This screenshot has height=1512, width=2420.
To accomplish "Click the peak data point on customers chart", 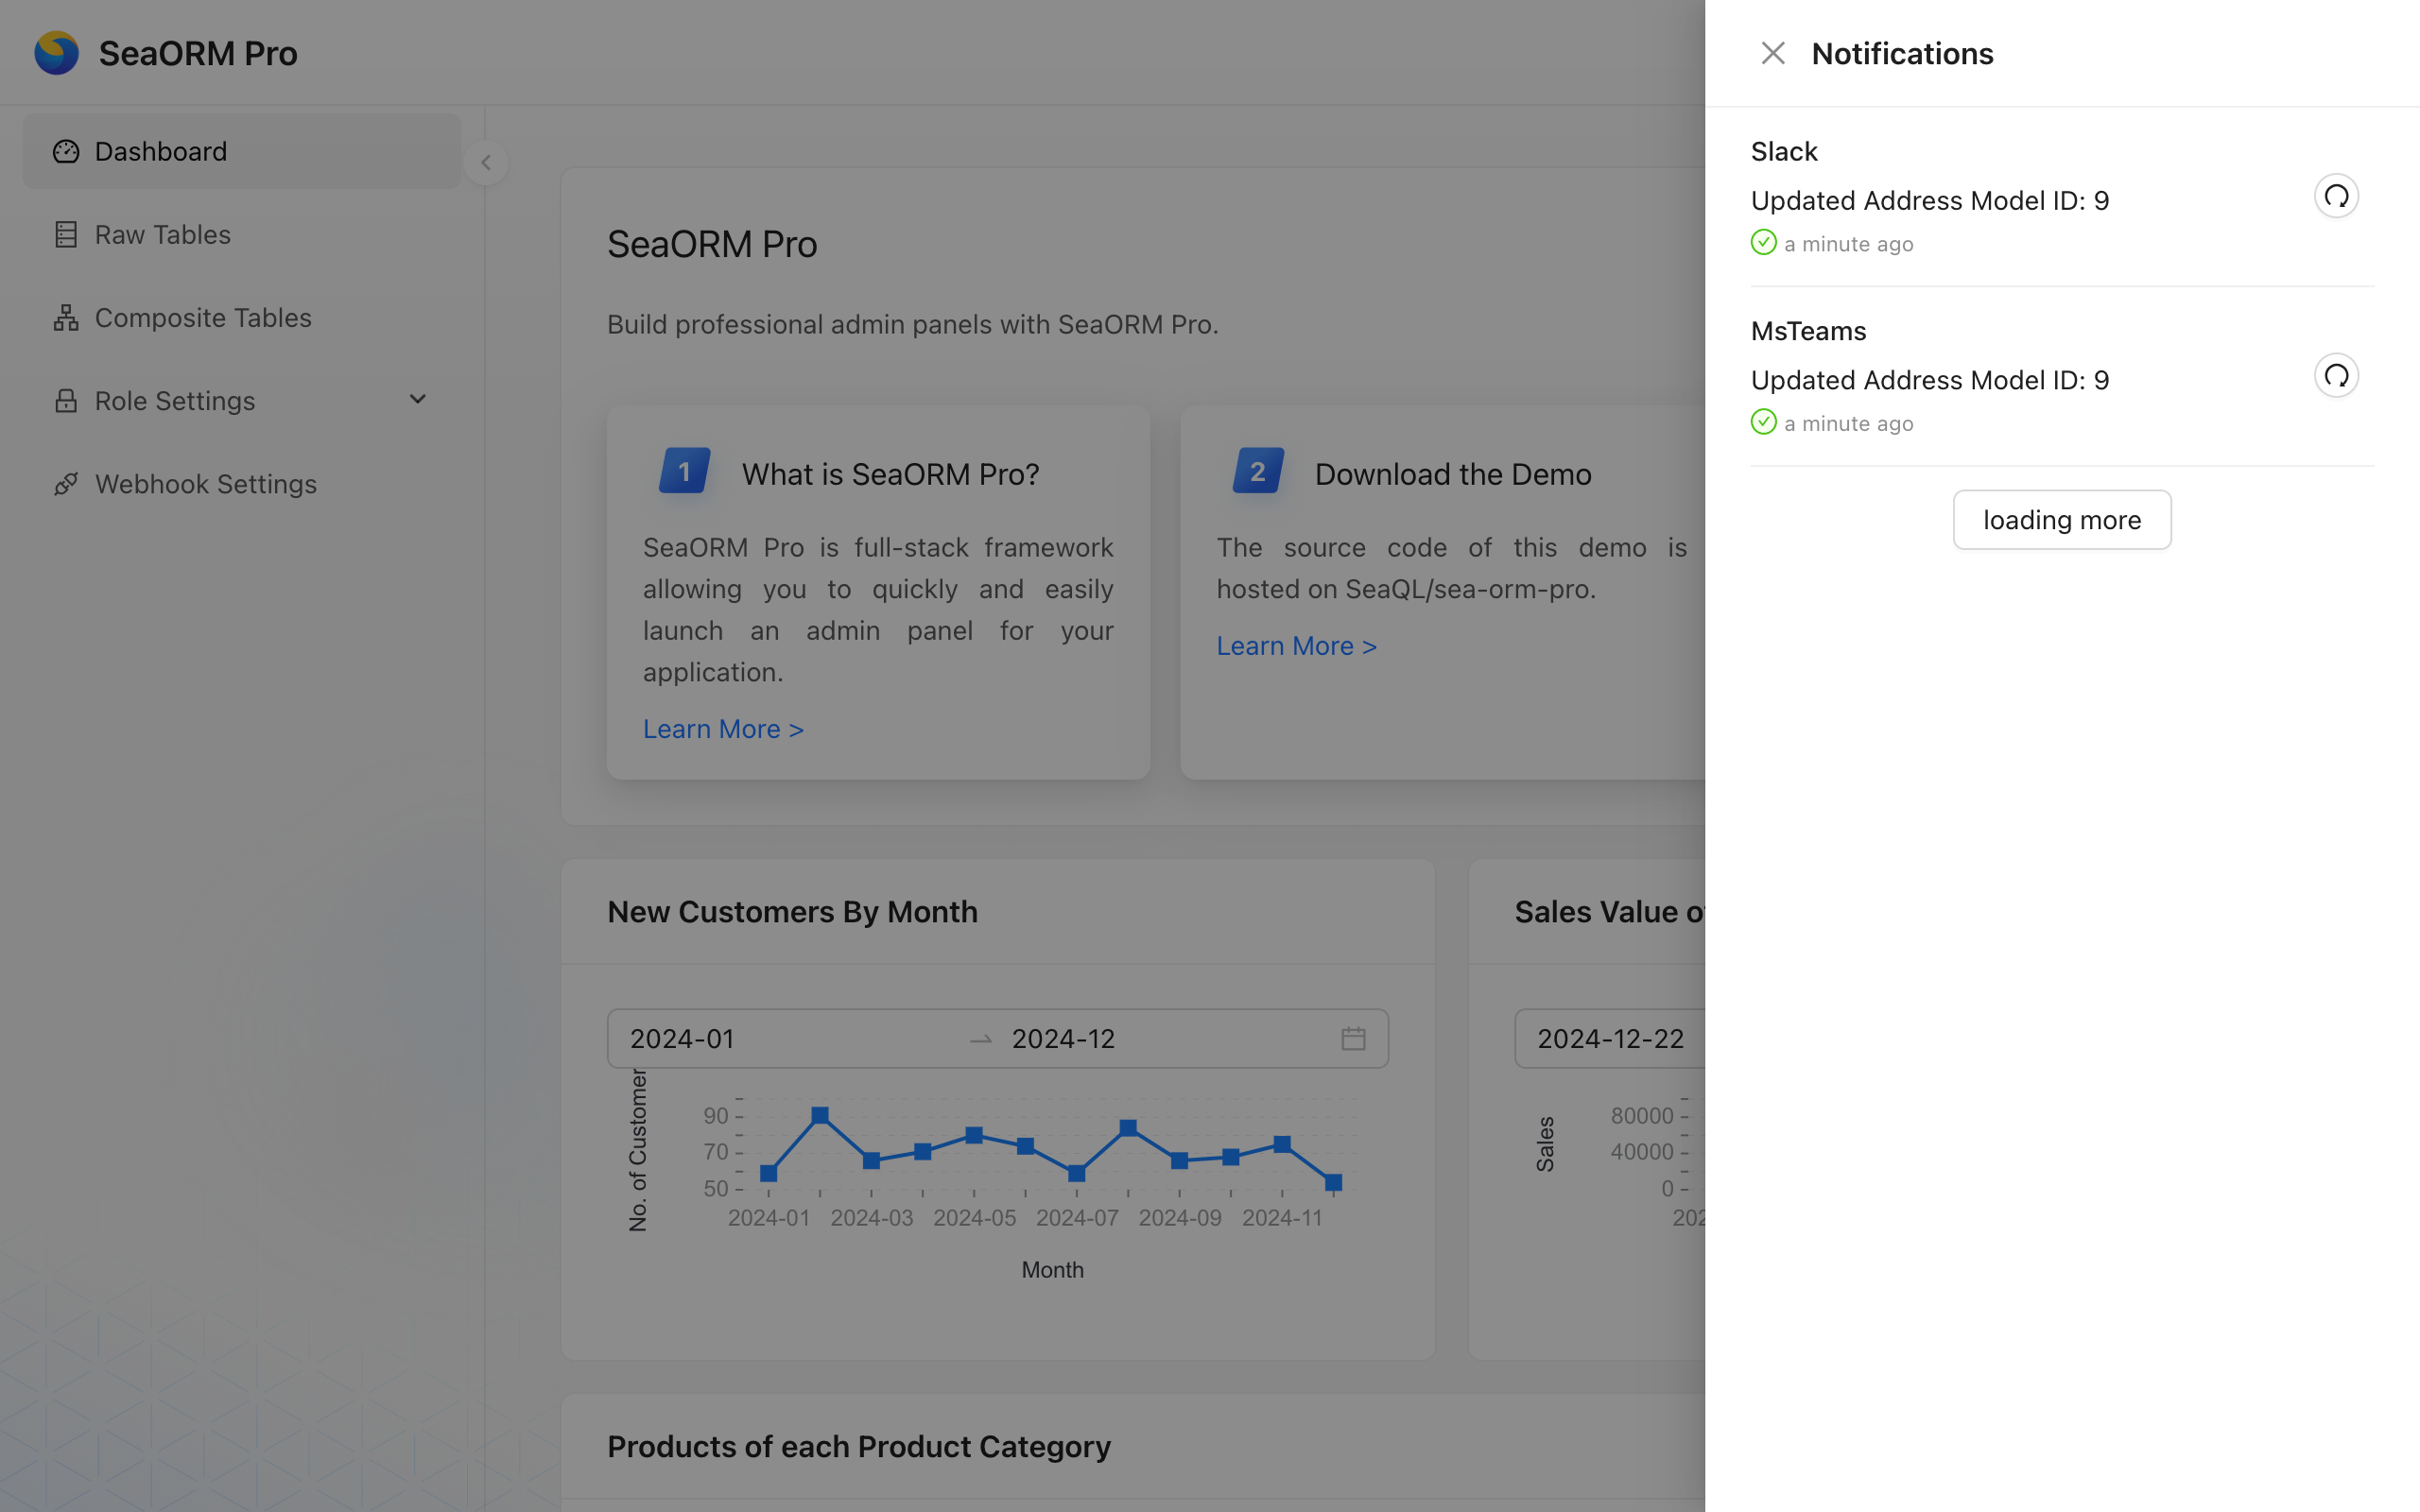I will pyautogui.click(x=820, y=1115).
